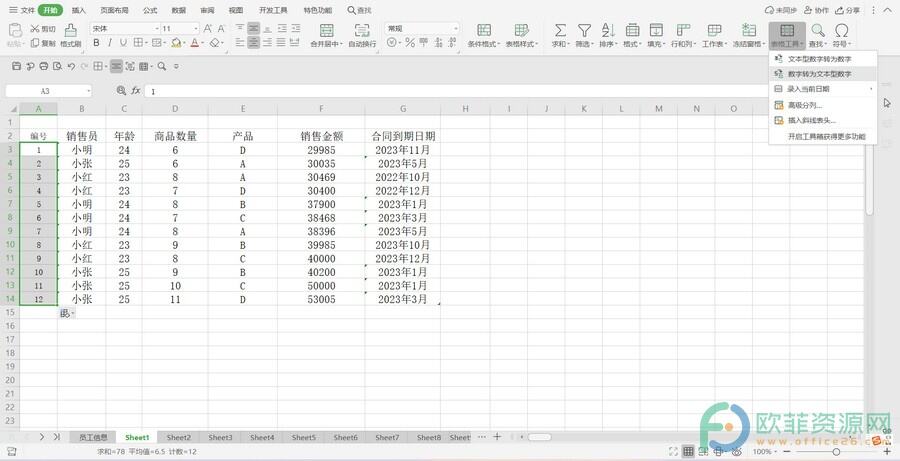Toggle middle vertical alignment
The height and width of the screenshot is (461, 900).
click(x=254, y=28)
